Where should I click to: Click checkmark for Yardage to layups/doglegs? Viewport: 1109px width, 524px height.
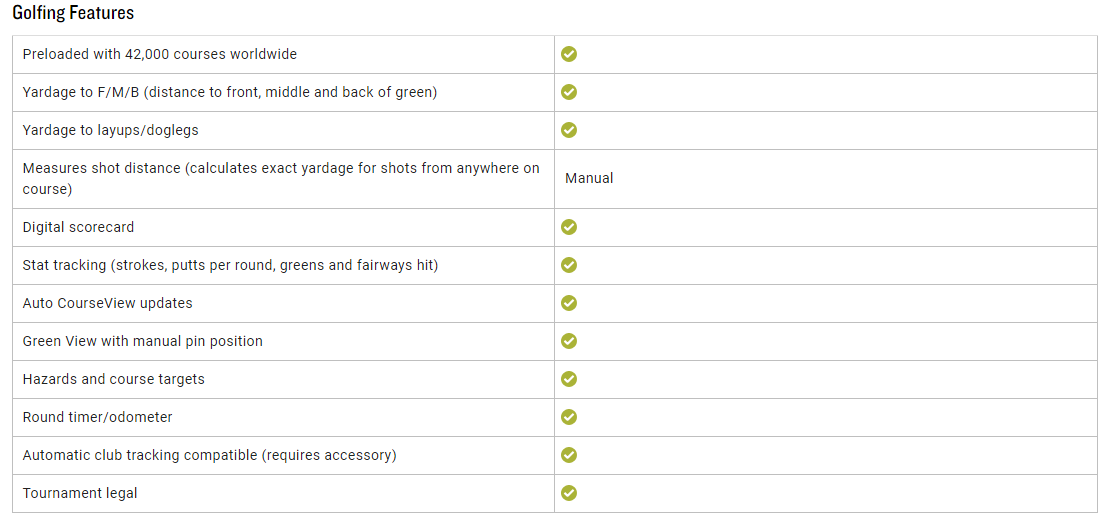tap(569, 130)
